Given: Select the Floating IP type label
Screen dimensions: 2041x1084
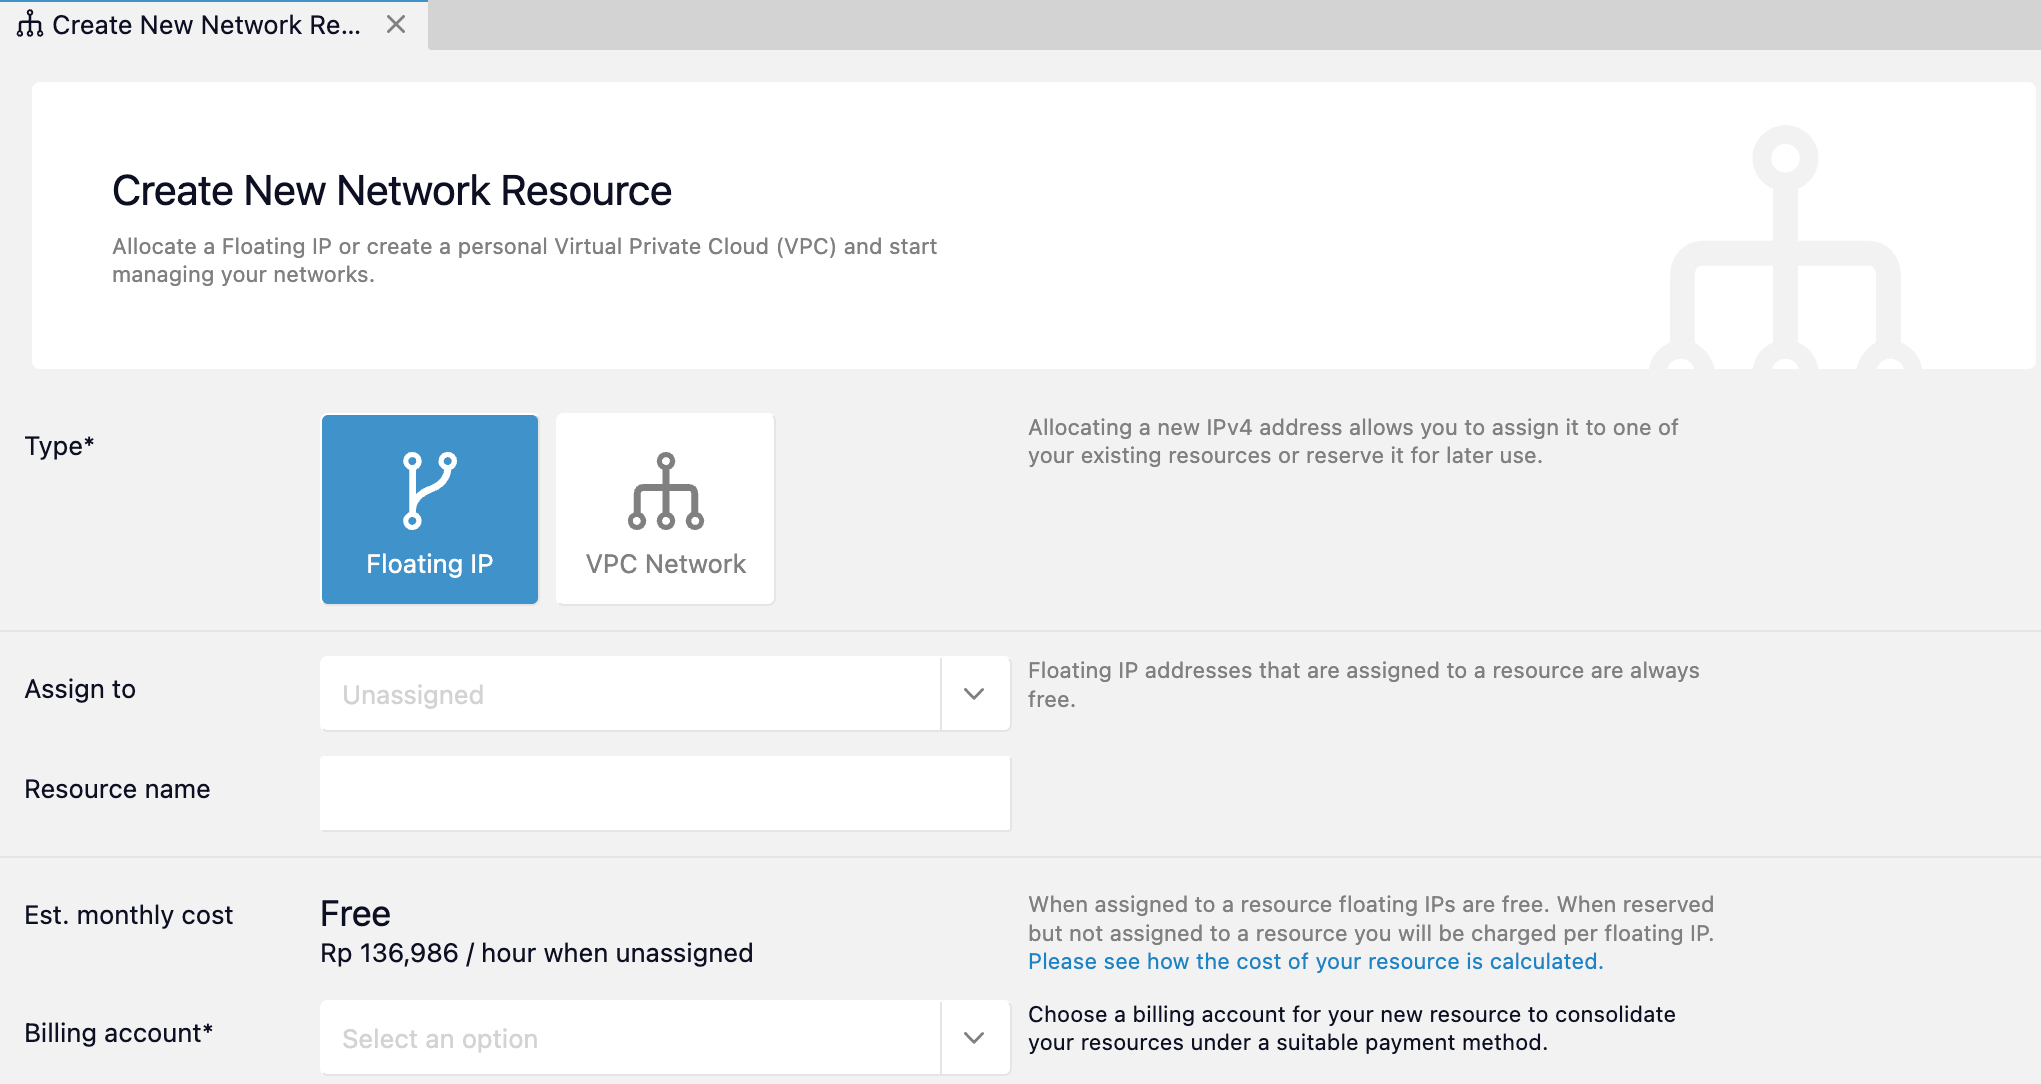Looking at the screenshot, I should [429, 564].
